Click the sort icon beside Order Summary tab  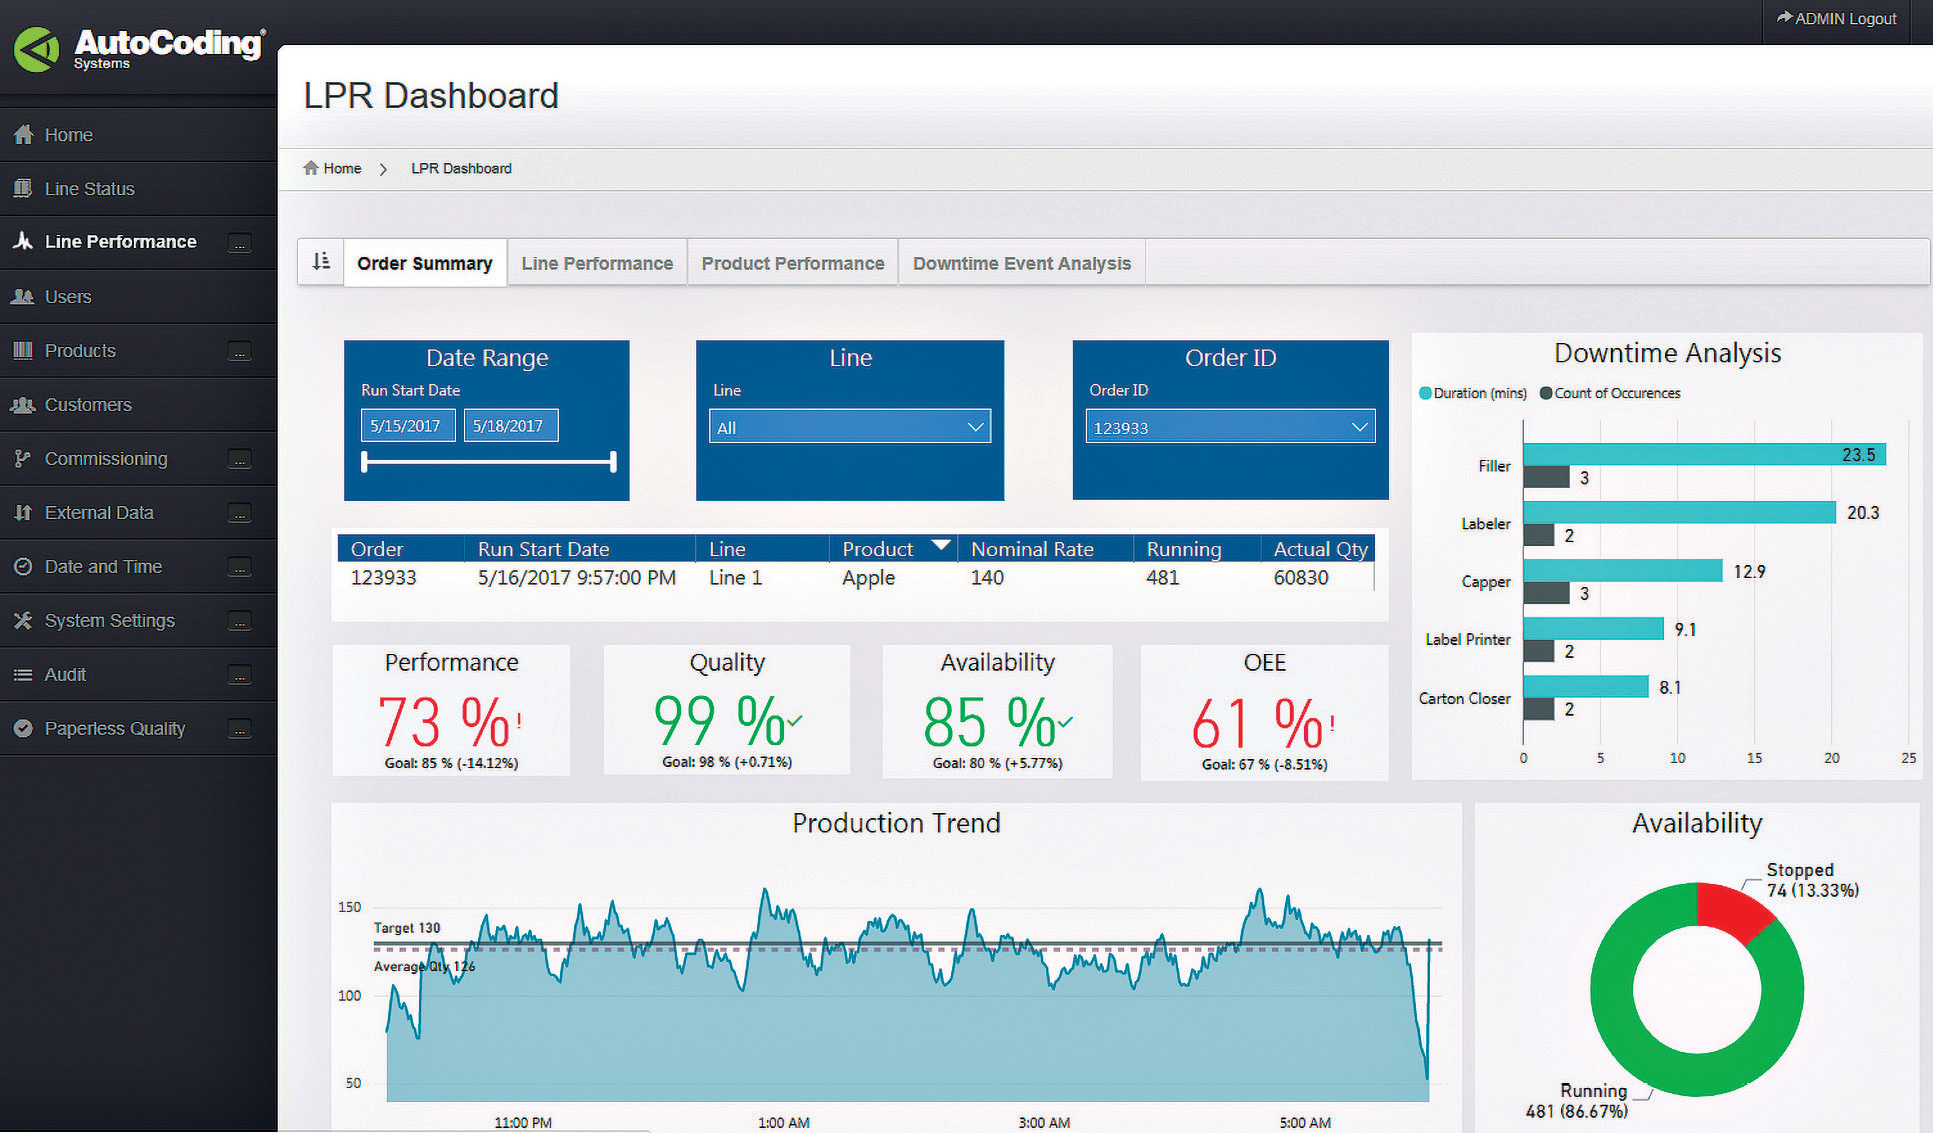[x=320, y=261]
